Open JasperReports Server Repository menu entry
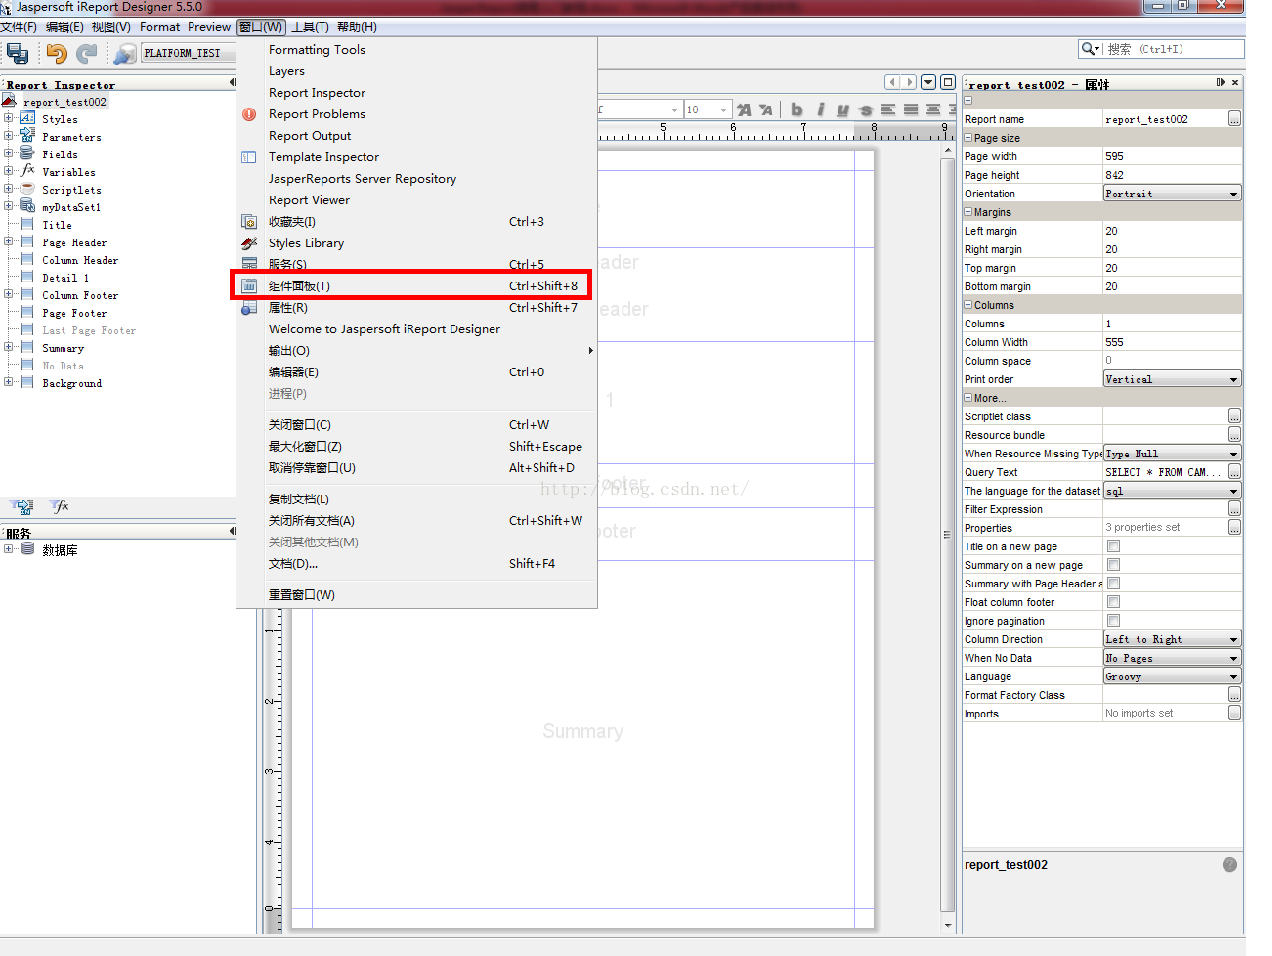The height and width of the screenshot is (956, 1272). 362,178
